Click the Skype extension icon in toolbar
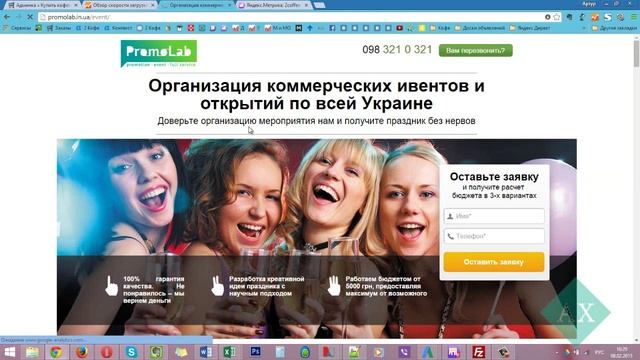The image size is (640, 360). coord(608,17)
